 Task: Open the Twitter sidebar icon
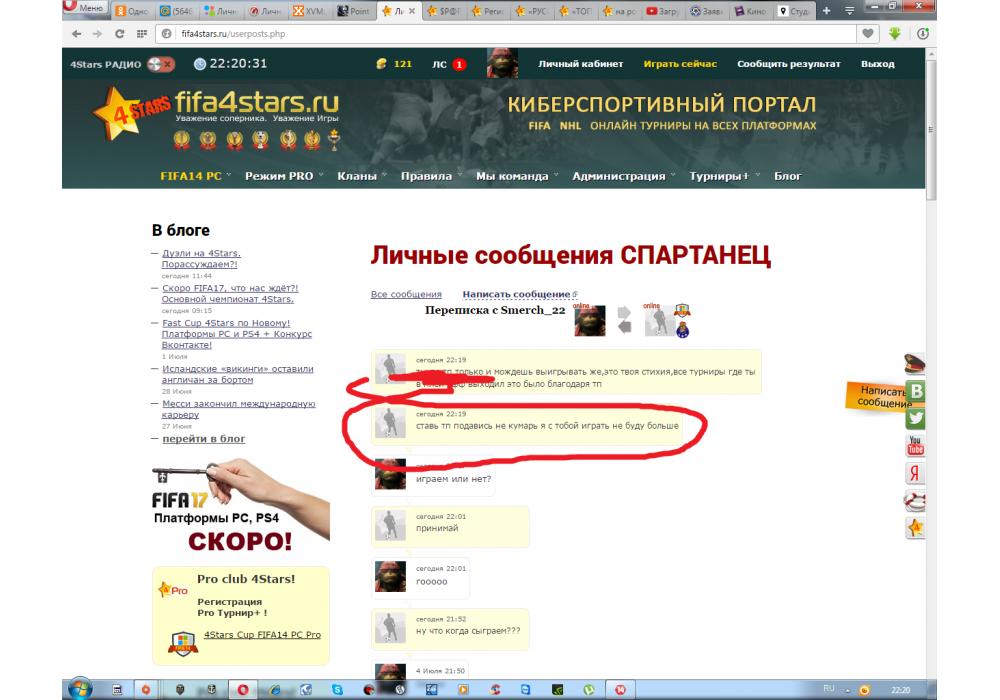pyautogui.click(x=914, y=419)
